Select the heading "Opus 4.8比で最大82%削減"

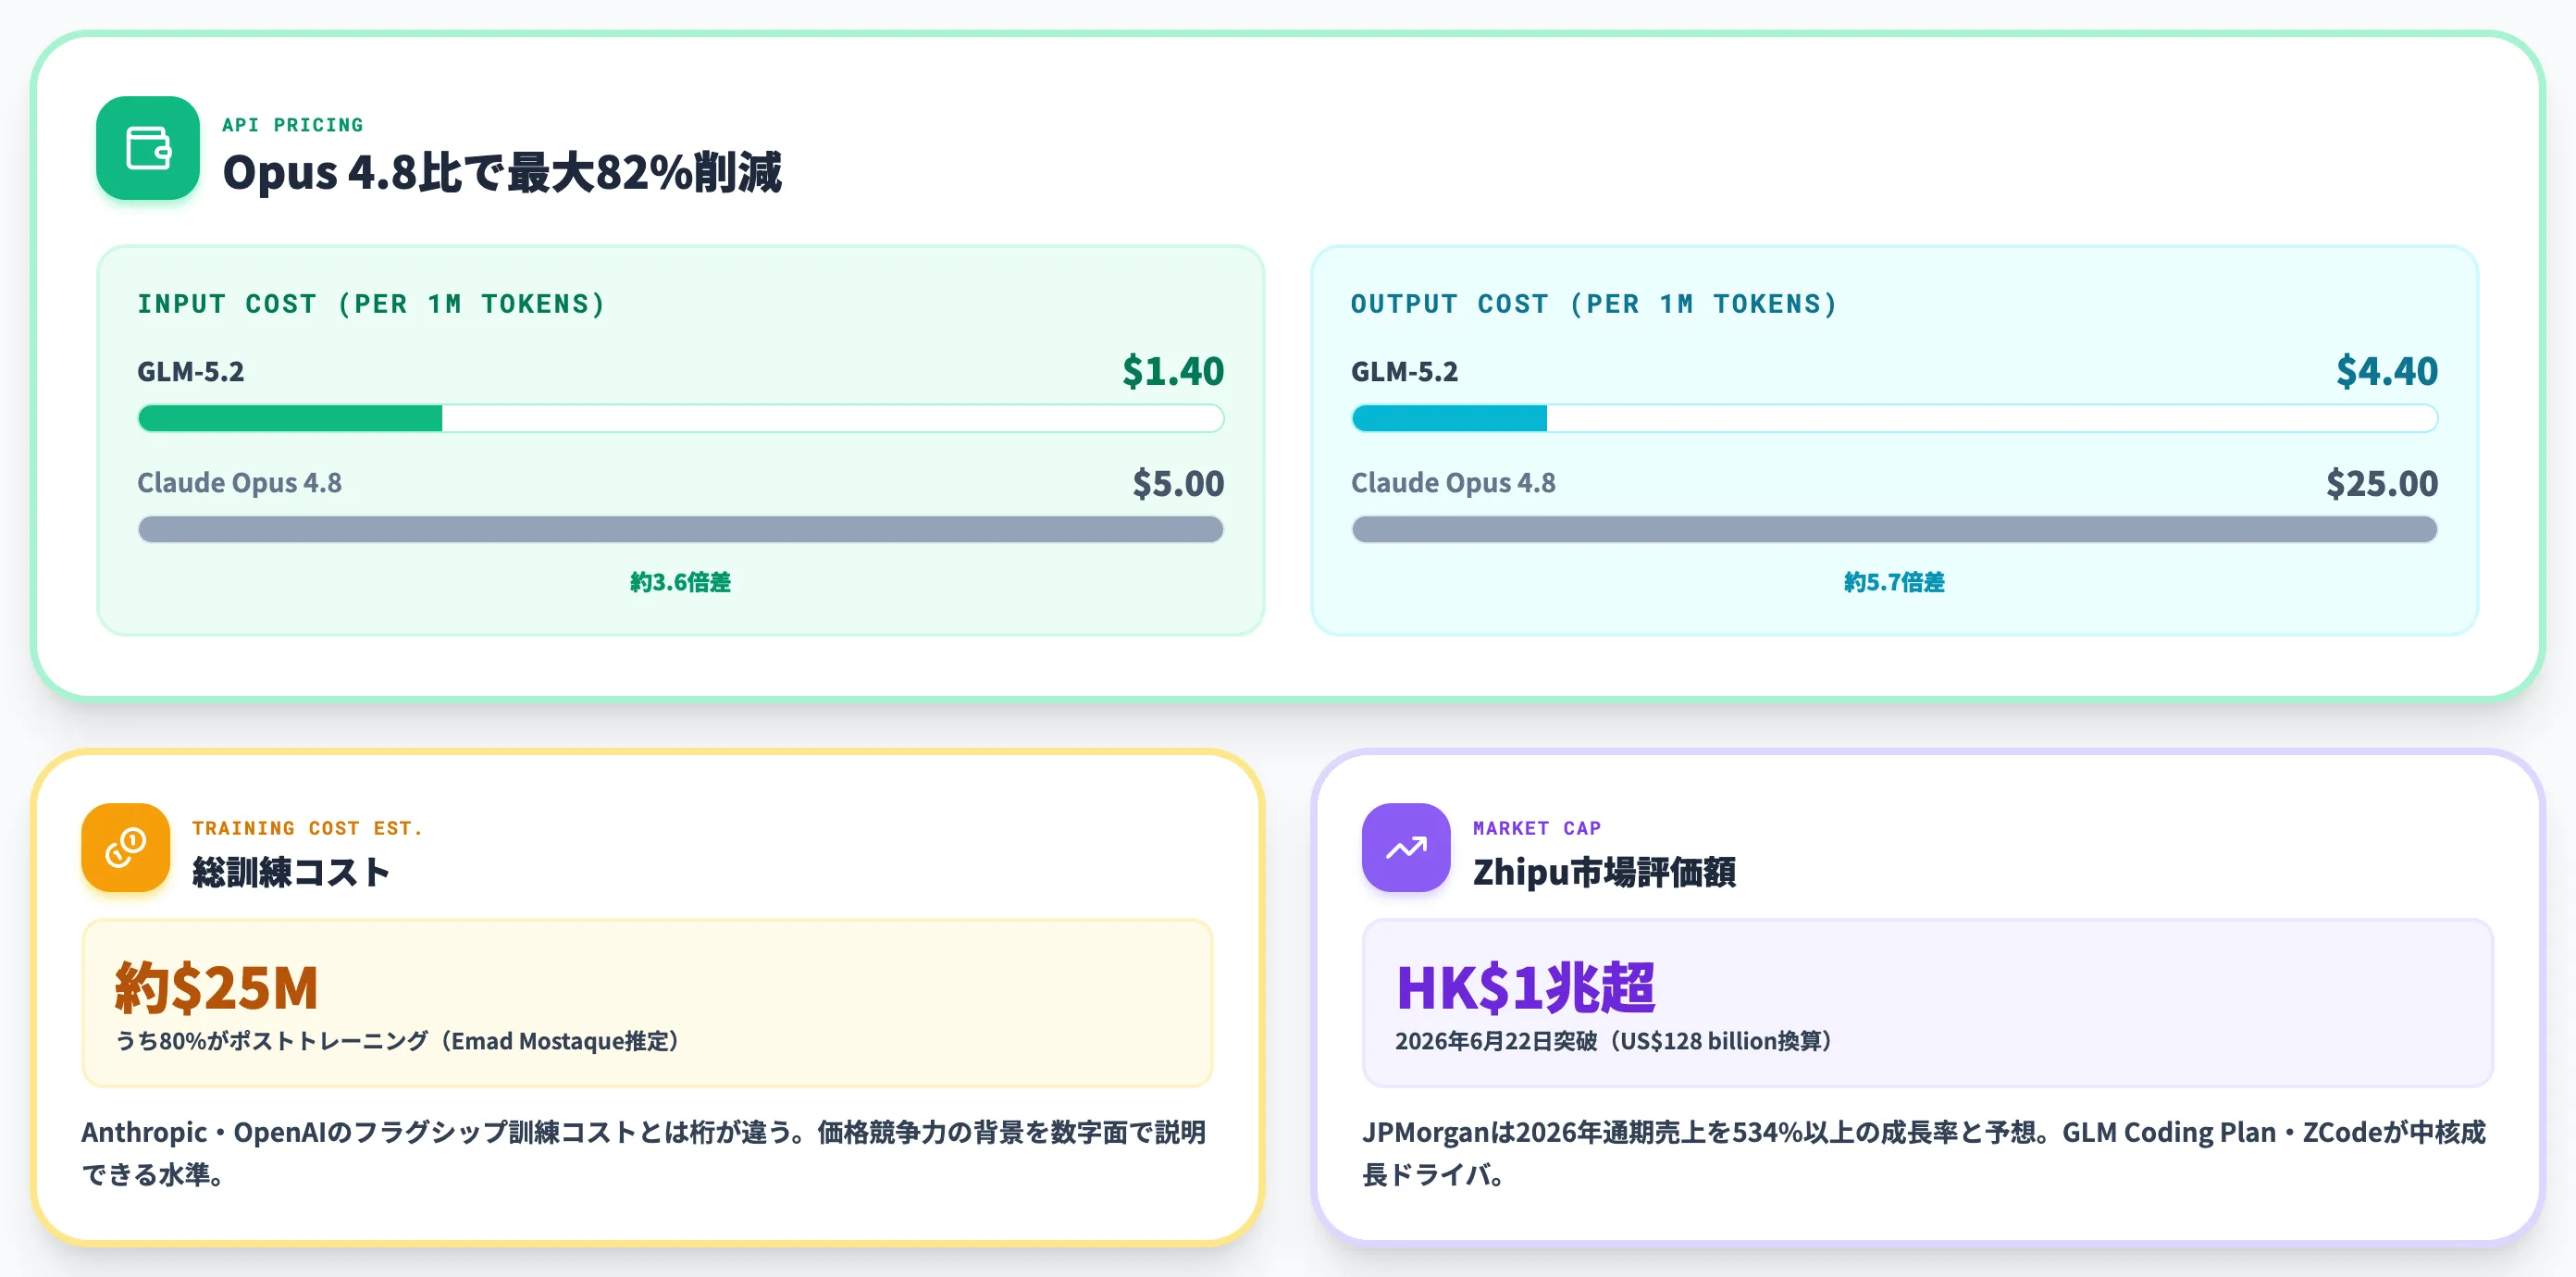click(x=502, y=172)
